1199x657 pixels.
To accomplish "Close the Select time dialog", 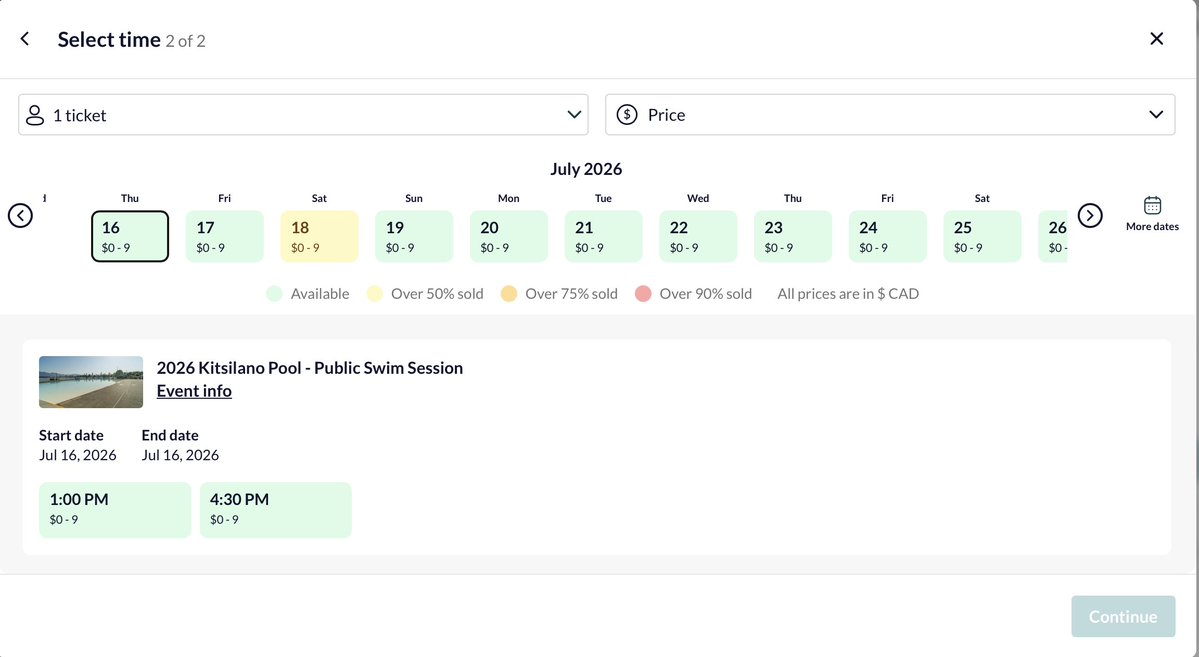I will pos(1156,38).
